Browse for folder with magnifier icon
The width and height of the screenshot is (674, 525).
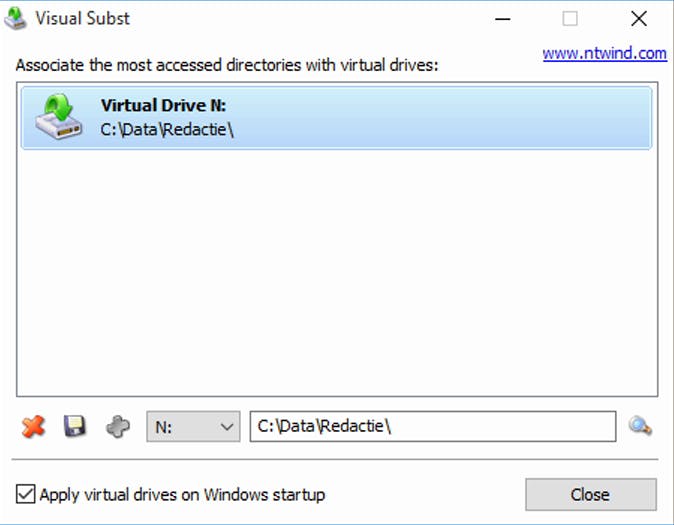click(x=640, y=426)
